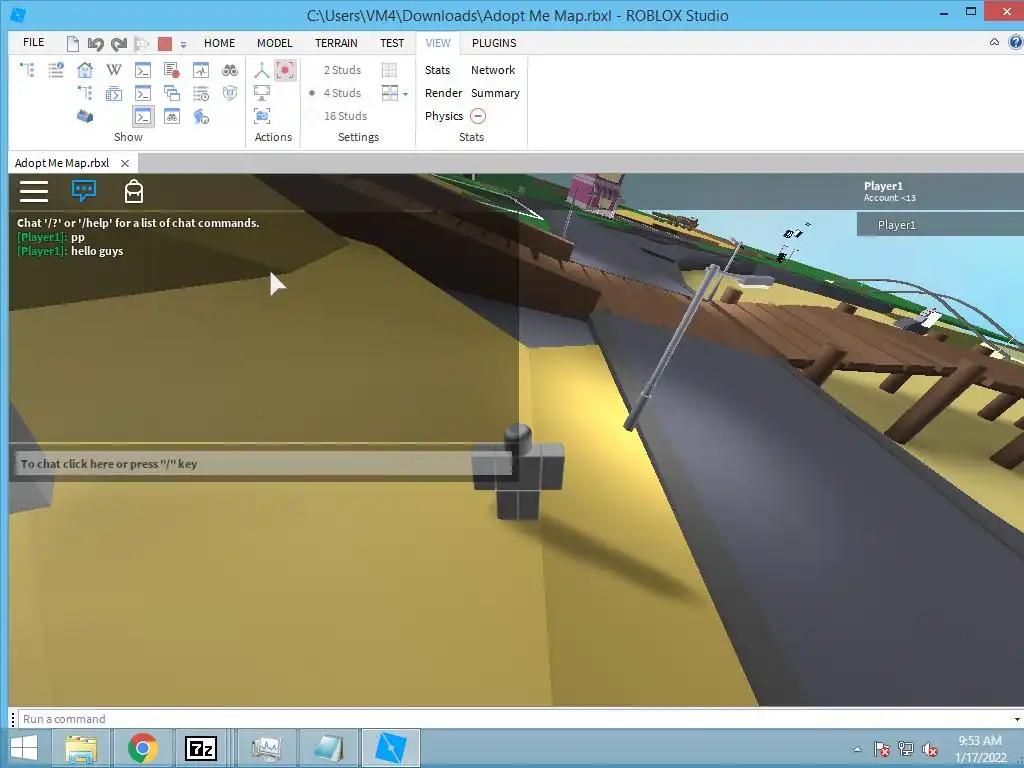Viewport: 1024px width, 768px height.
Task: Select the Adopt Me Map.rbxl document tab
Action: tap(72, 163)
